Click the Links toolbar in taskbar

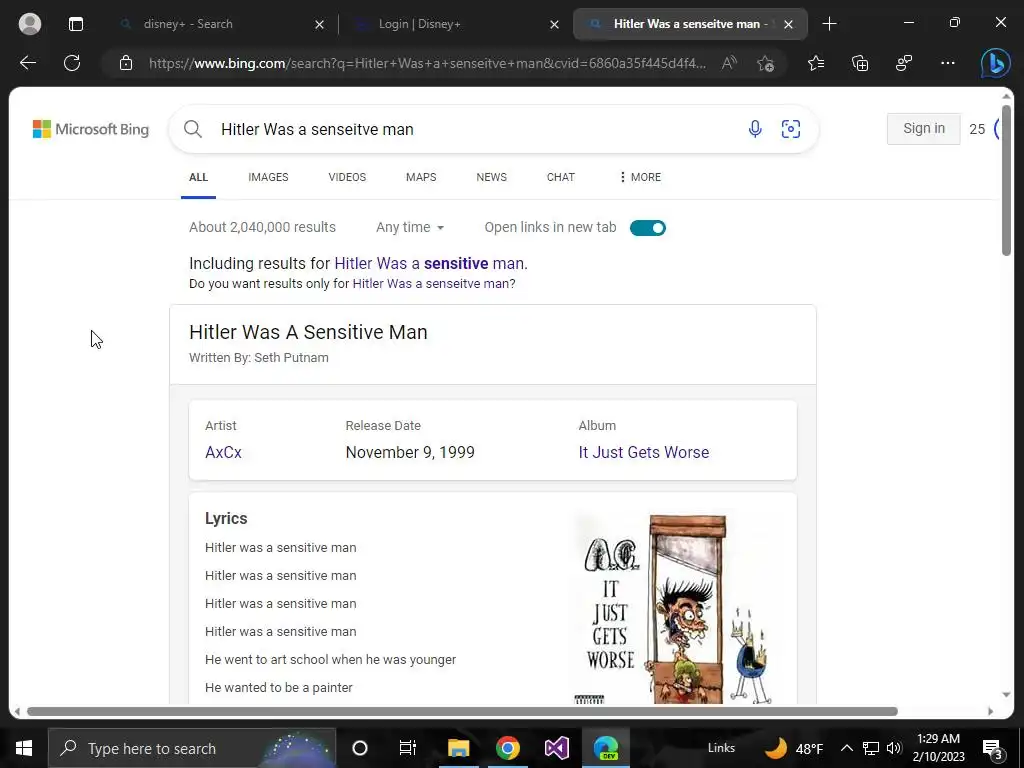point(721,748)
